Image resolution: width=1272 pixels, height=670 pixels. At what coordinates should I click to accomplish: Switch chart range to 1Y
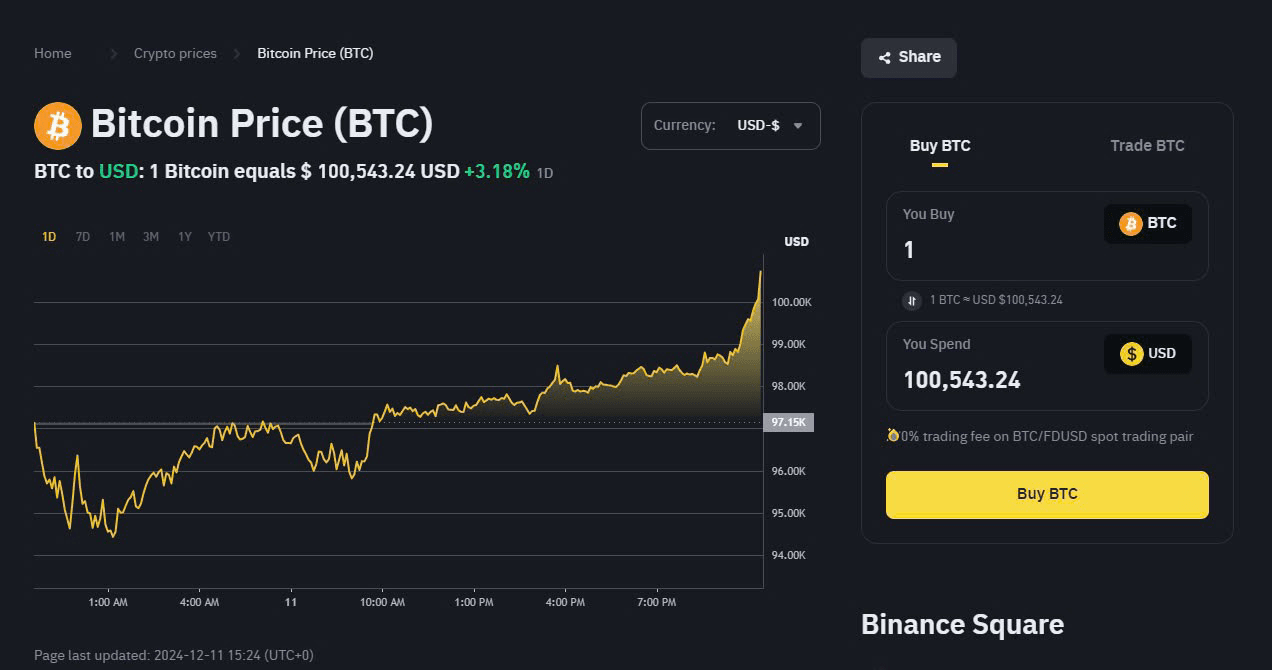coord(185,237)
